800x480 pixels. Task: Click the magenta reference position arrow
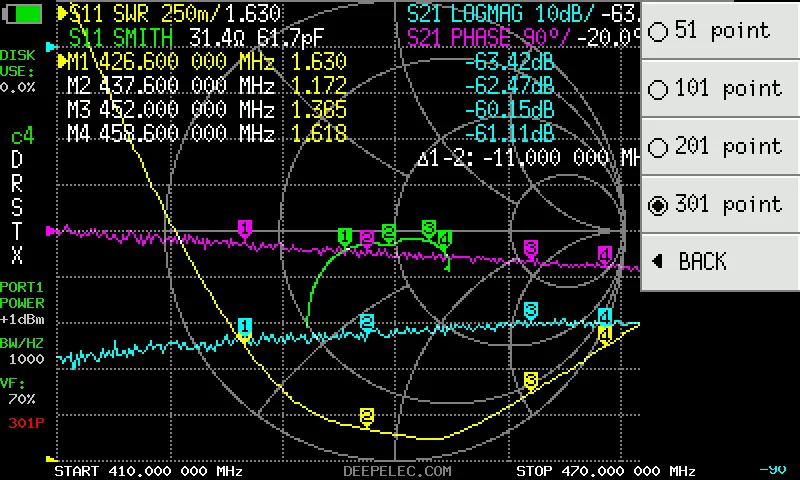pyautogui.click(x=51, y=231)
